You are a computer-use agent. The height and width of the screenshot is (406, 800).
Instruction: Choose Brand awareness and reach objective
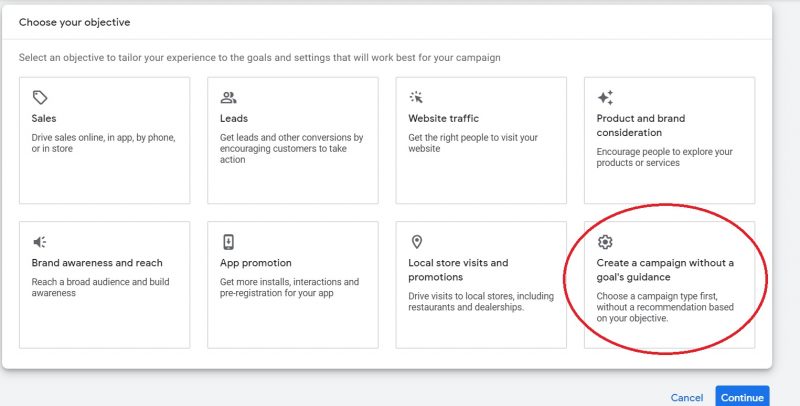point(104,285)
